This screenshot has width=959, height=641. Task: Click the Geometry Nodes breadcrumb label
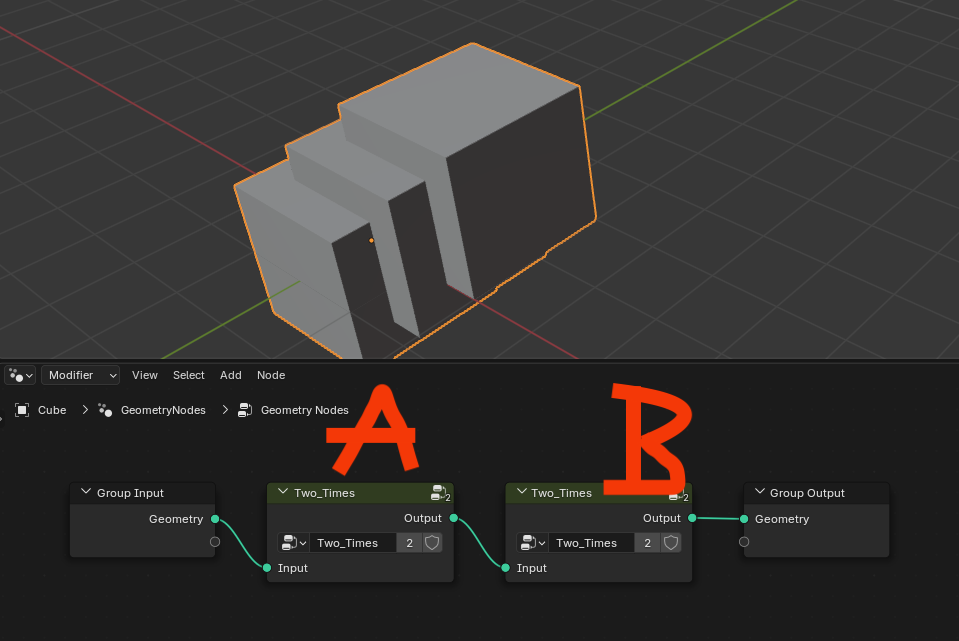[x=305, y=410]
